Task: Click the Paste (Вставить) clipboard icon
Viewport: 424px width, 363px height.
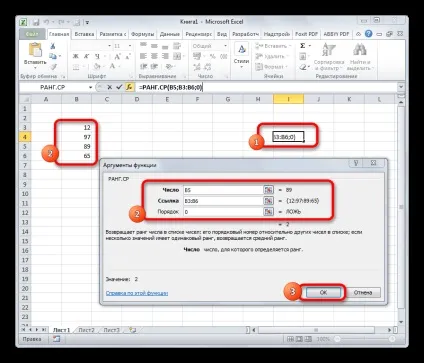Action: click(x=35, y=50)
